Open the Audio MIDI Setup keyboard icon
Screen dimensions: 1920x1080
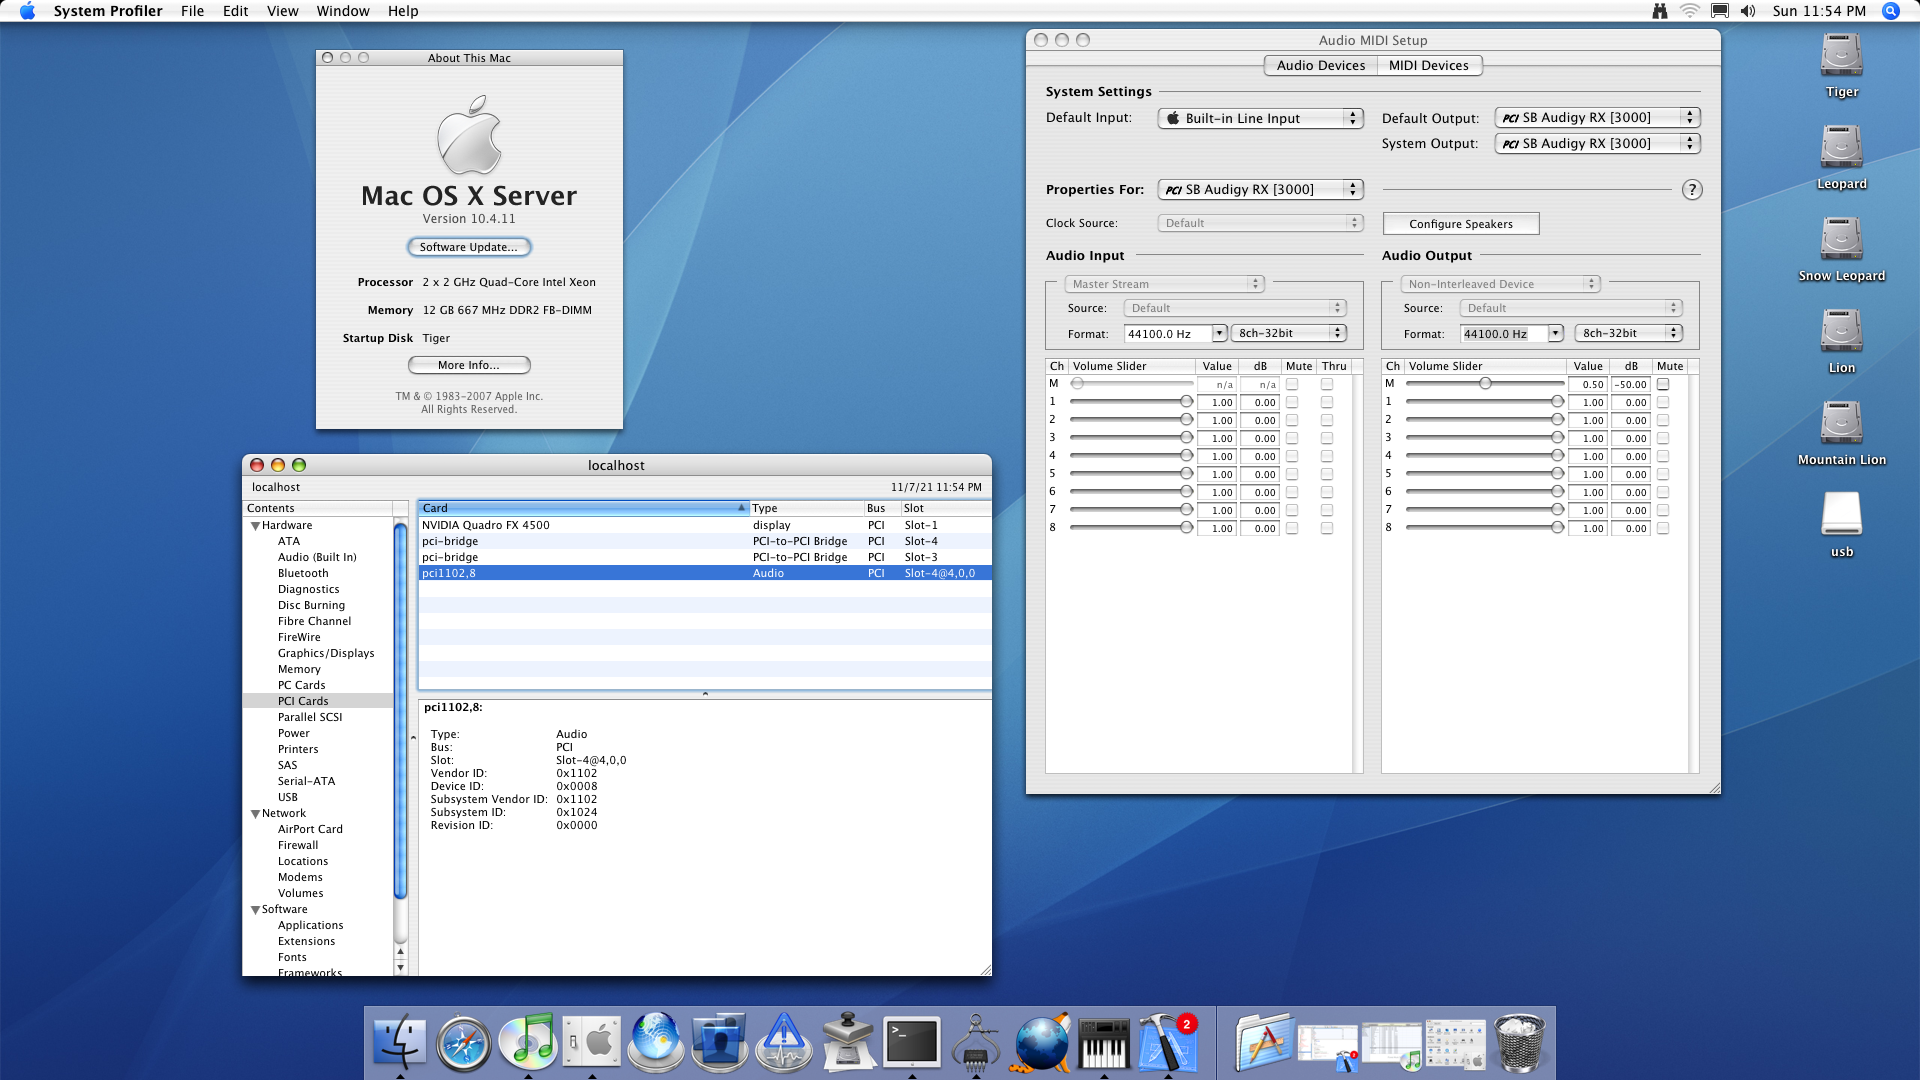[x=1104, y=1043]
